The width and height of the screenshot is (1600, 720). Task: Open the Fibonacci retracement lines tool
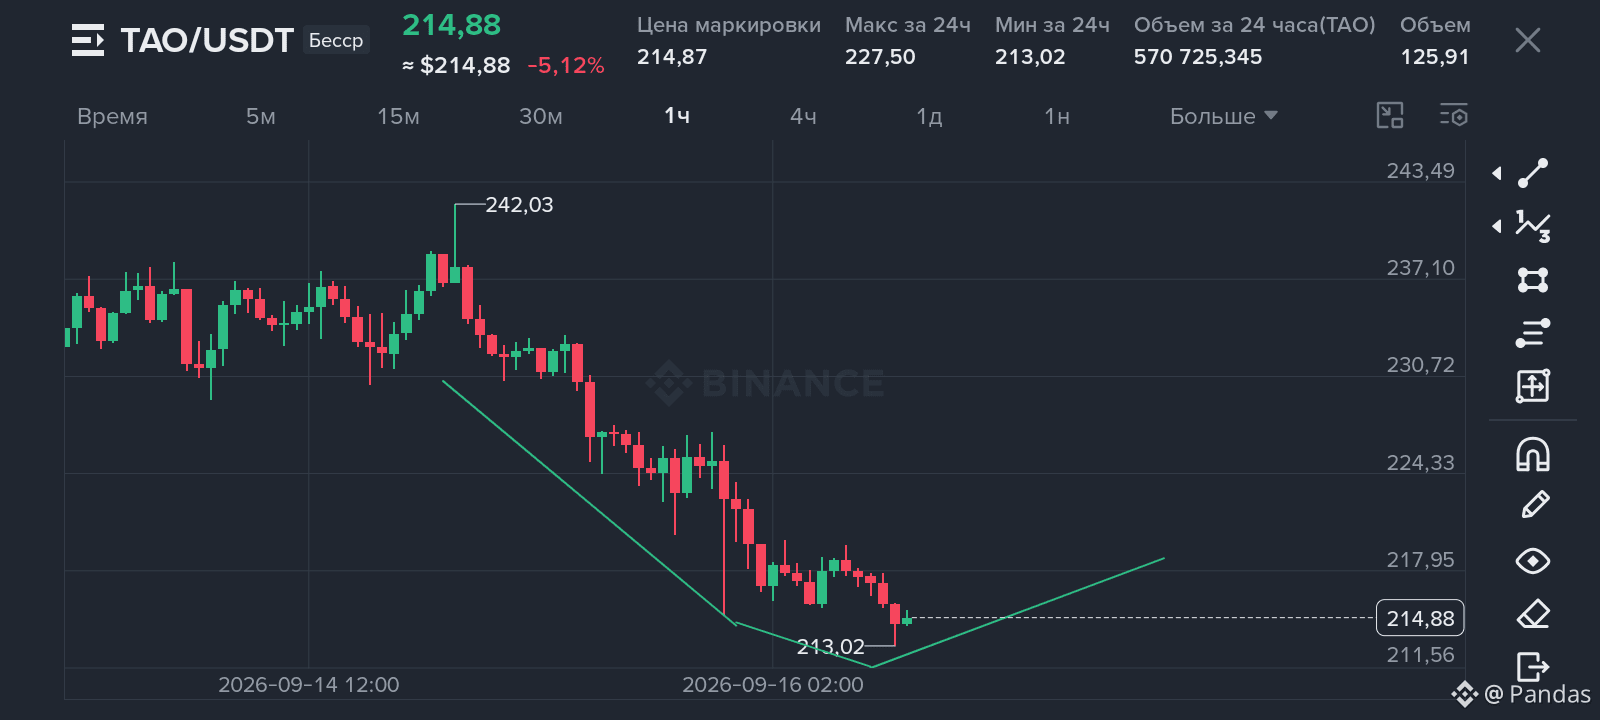click(1533, 332)
